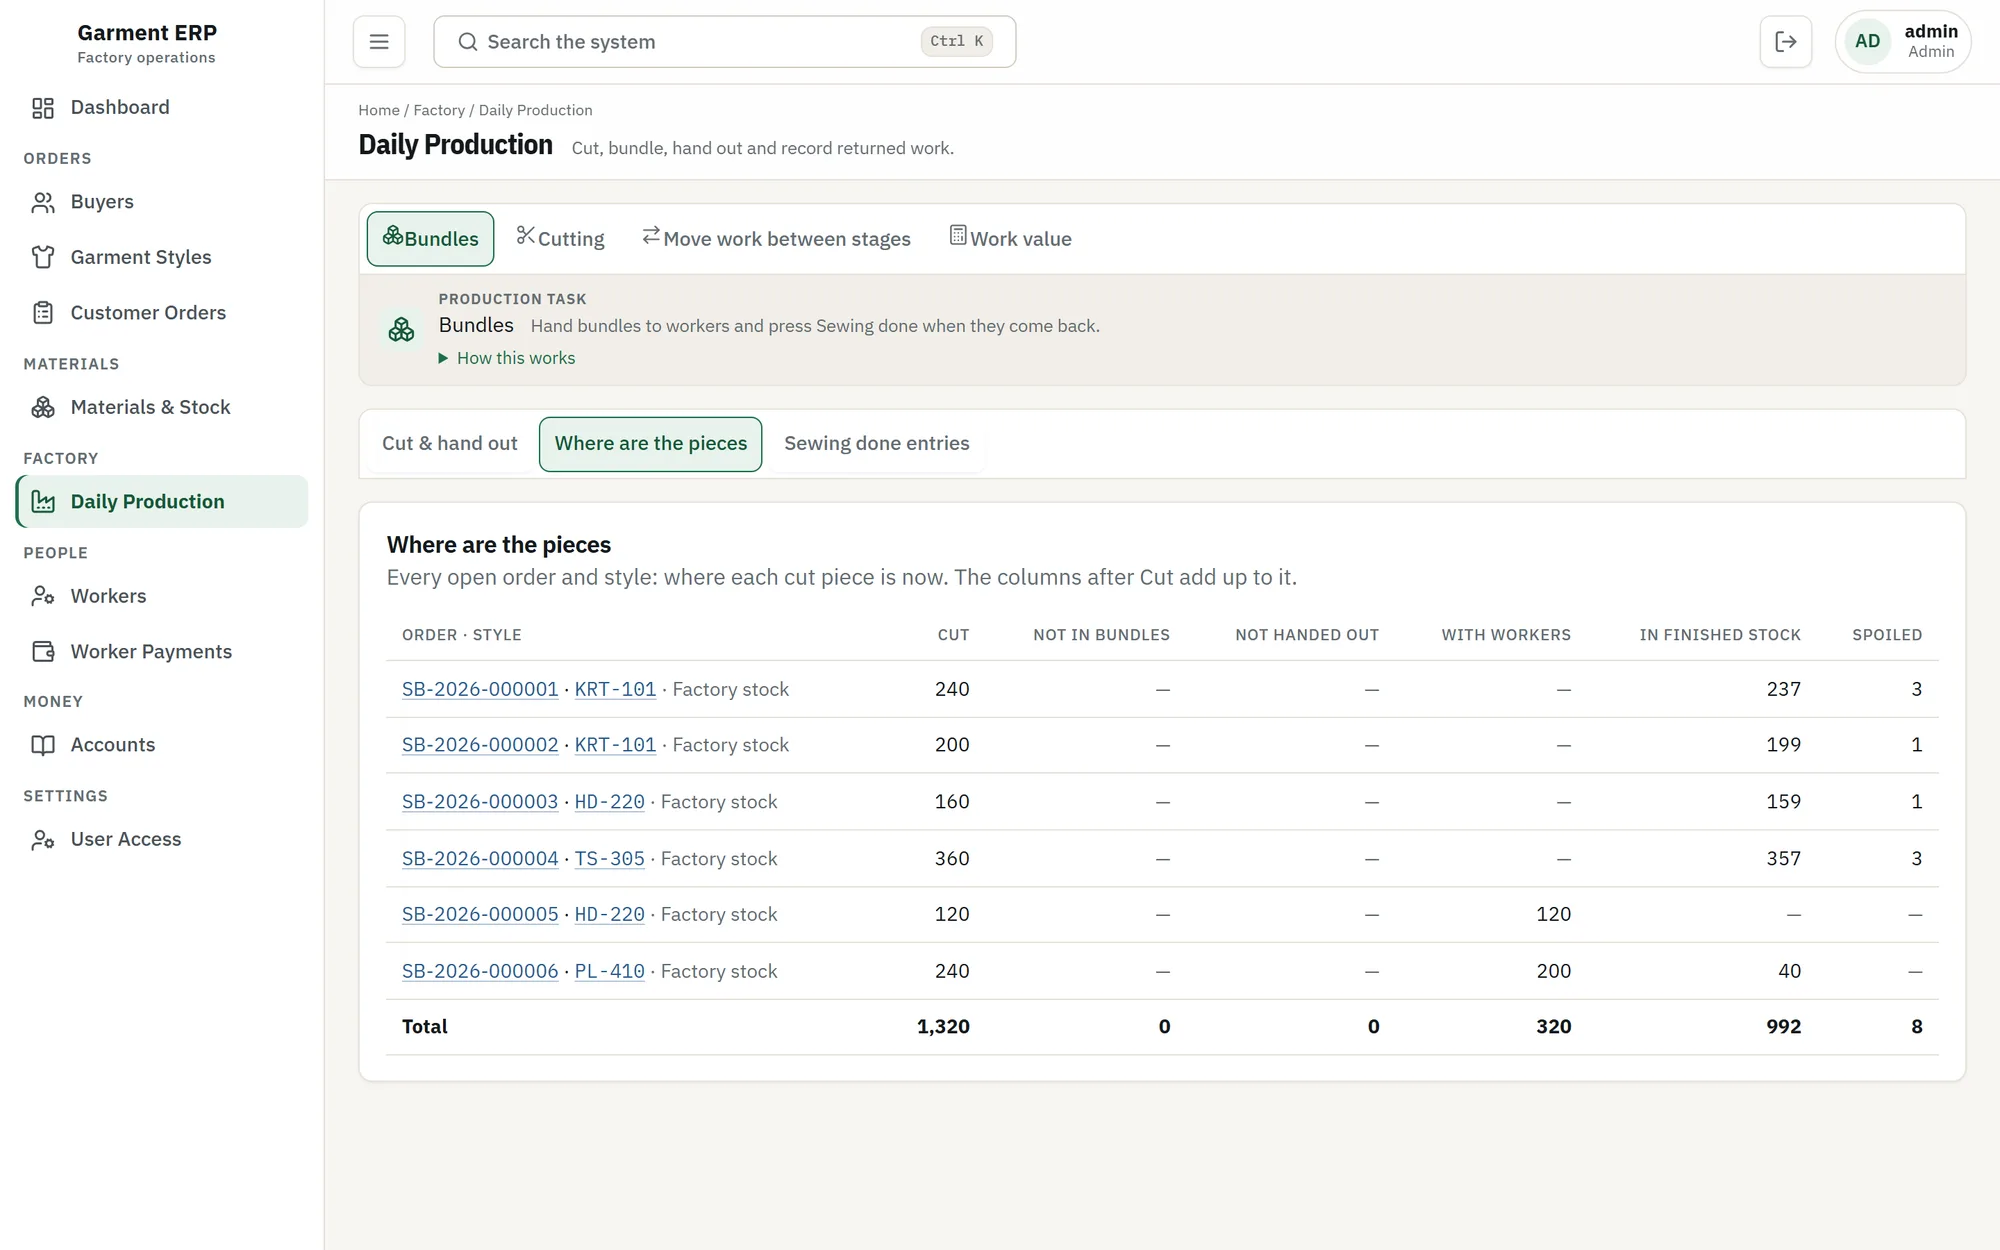Click the Garment ERP title
This screenshot has height=1250, width=2000.
(147, 33)
